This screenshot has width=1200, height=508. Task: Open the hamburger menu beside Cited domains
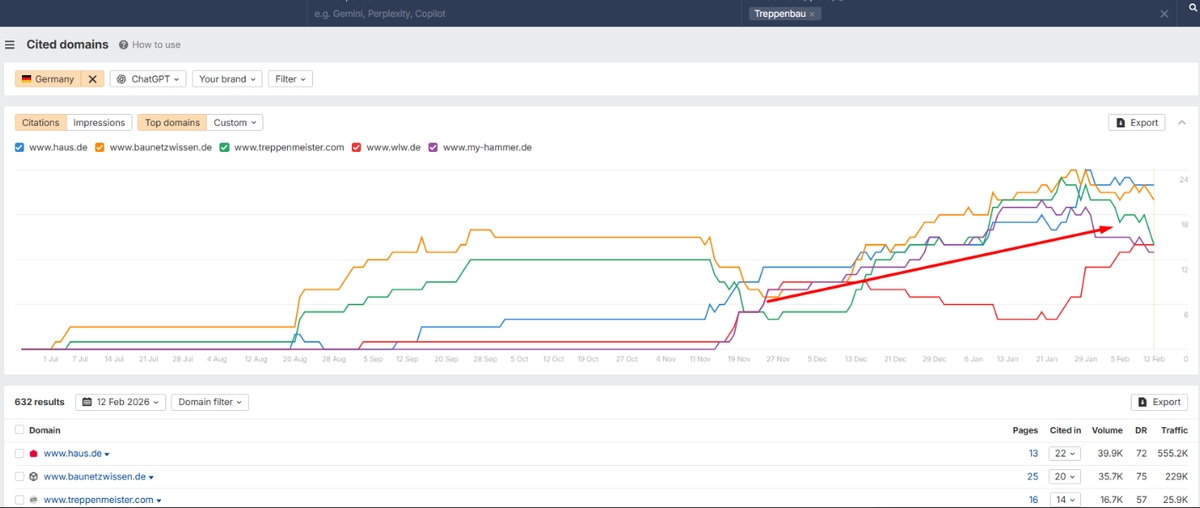point(10,44)
